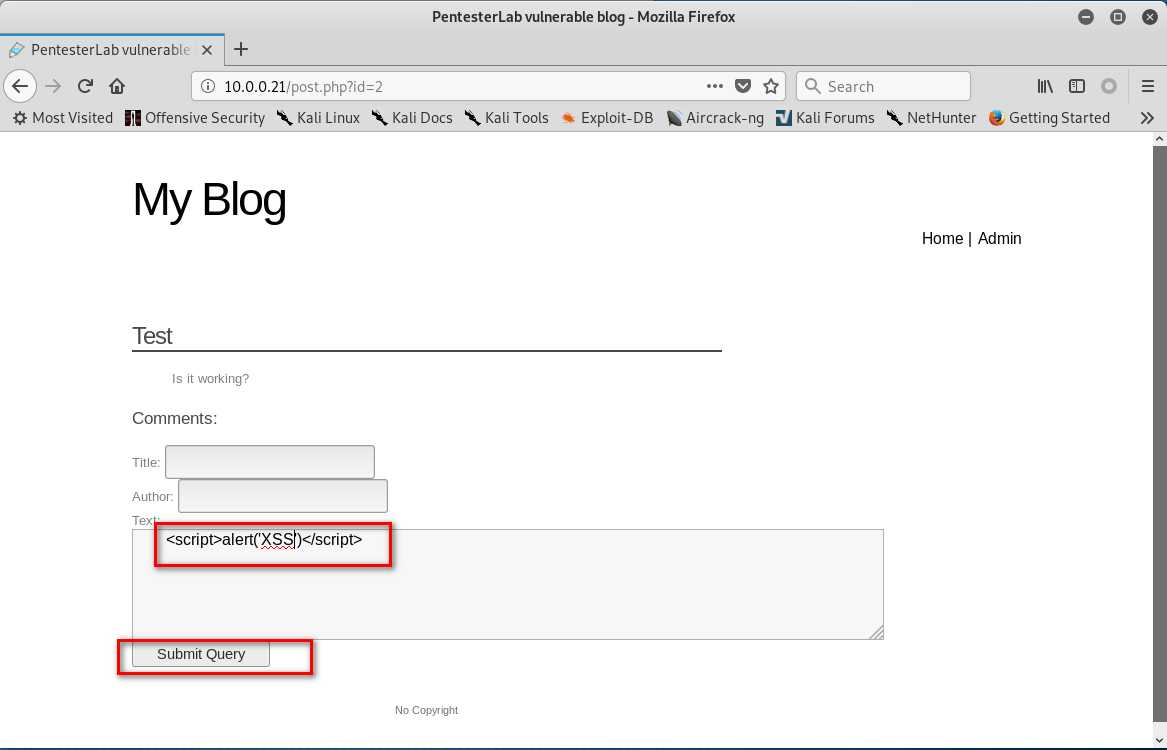This screenshot has height=750, width=1167.
Task: Follow the Home link on blog
Action: click(942, 238)
